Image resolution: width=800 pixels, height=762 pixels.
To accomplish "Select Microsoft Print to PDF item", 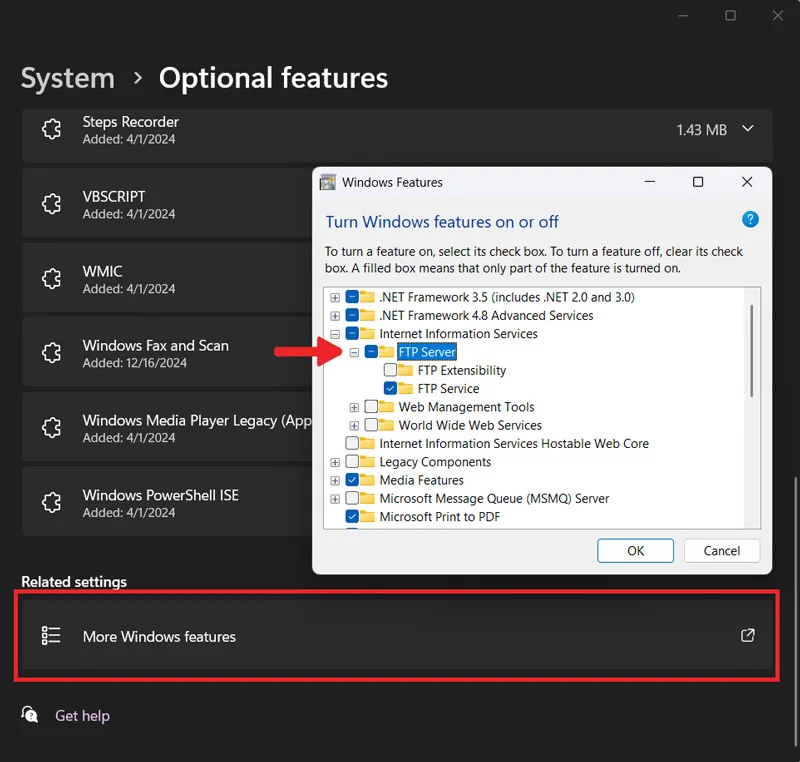I will pyautogui.click(x=439, y=517).
